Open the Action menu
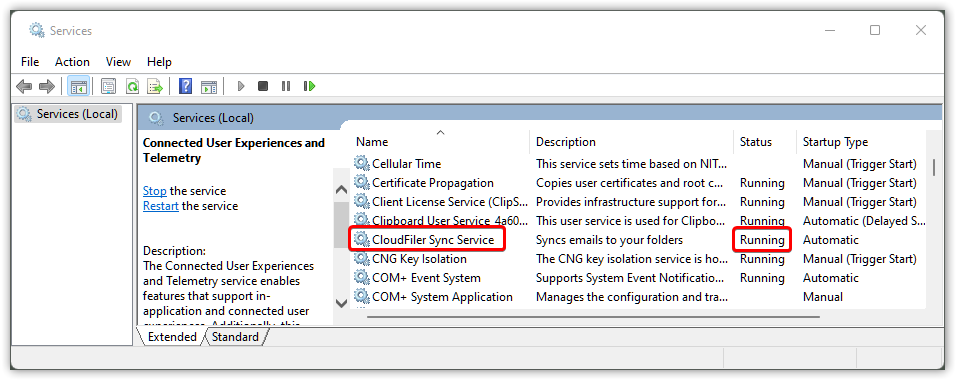This screenshot has height=380, width=956. coord(72,62)
